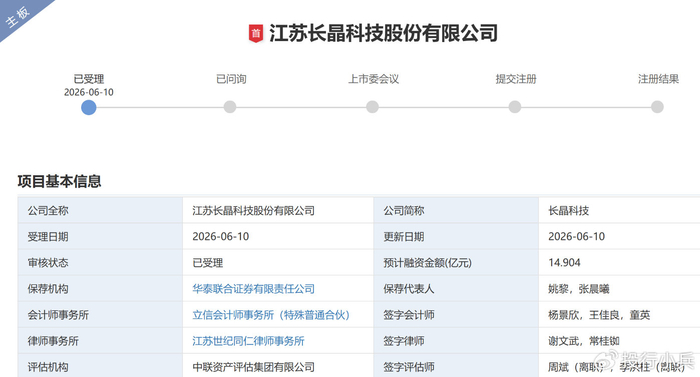Click the 公司简称 header cell
Viewport: 700px width, 377px height.
click(456, 210)
